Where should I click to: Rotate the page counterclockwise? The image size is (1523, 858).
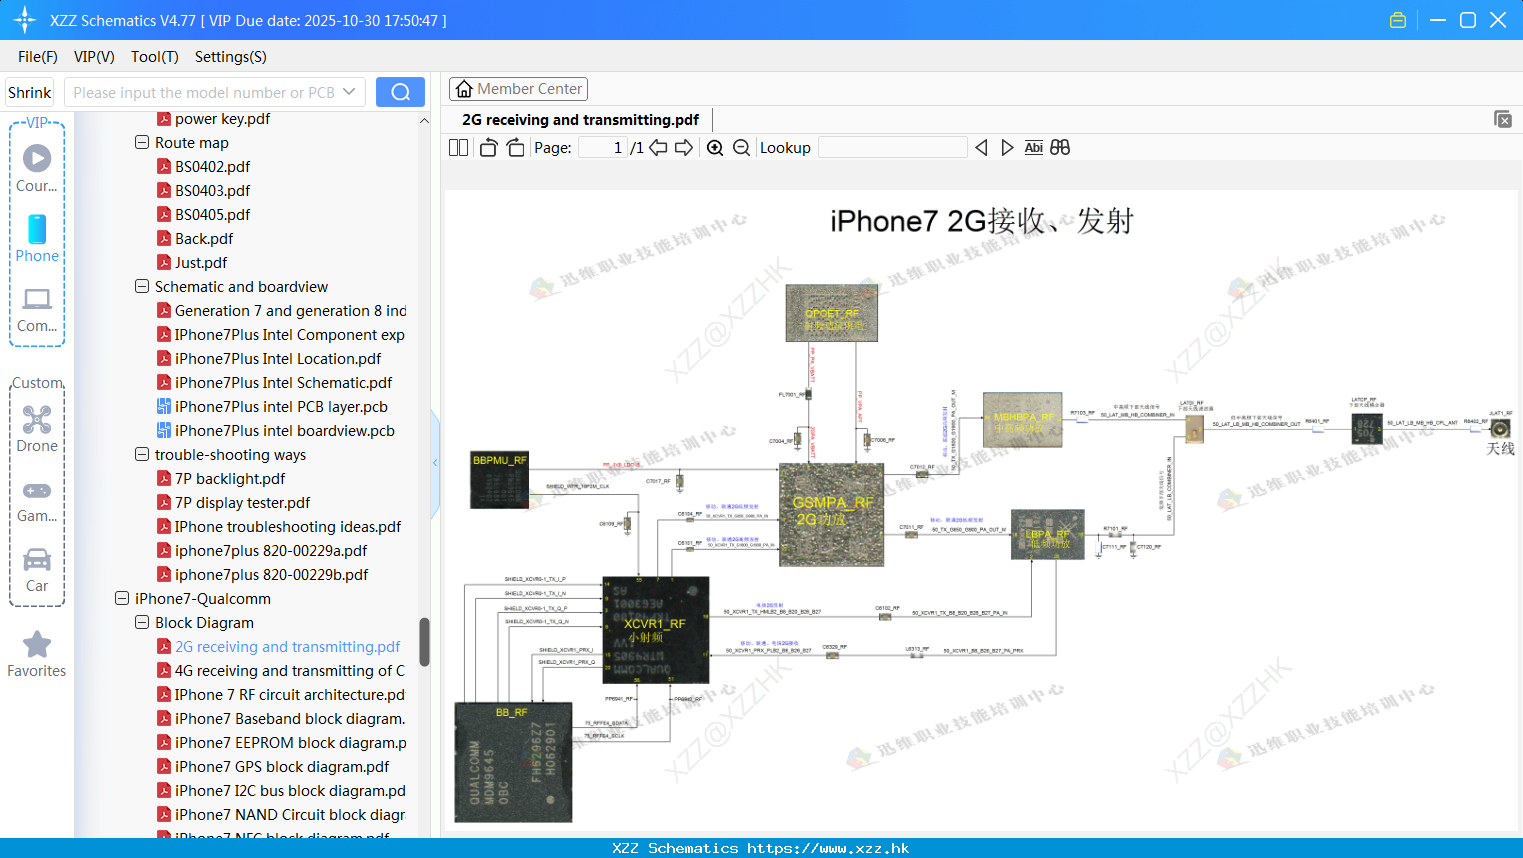coord(488,147)
